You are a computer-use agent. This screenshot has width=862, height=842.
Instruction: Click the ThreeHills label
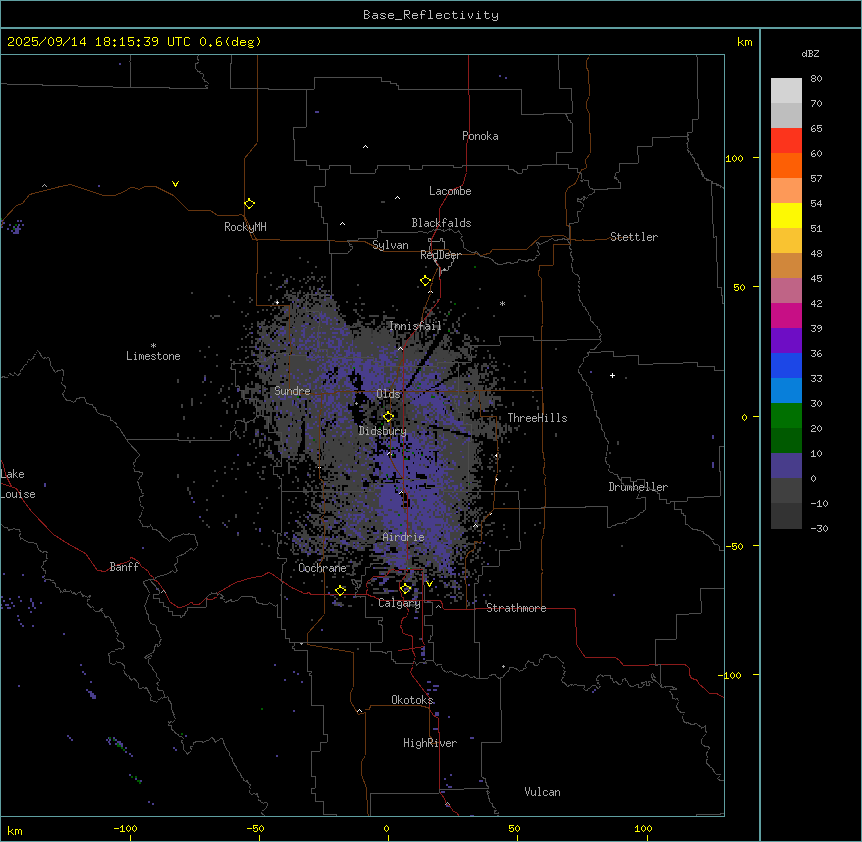click(537, 418)
